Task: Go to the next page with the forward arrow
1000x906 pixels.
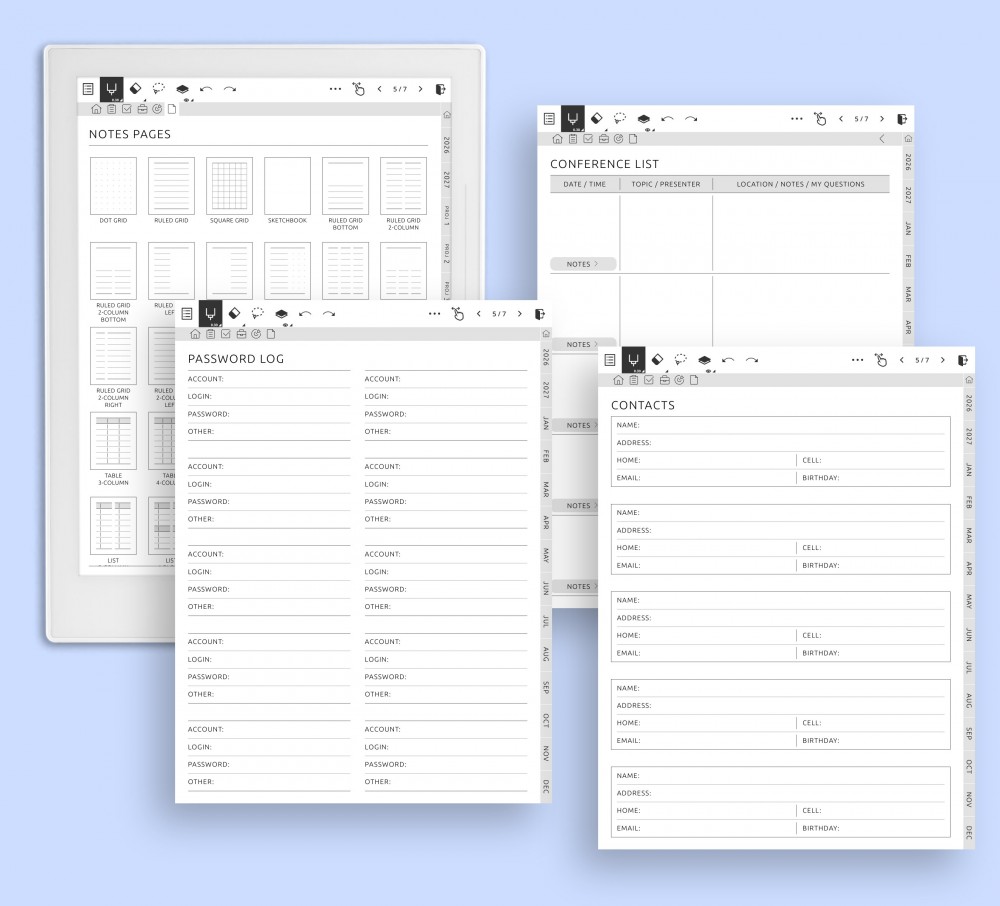Action: click(520, 313)
